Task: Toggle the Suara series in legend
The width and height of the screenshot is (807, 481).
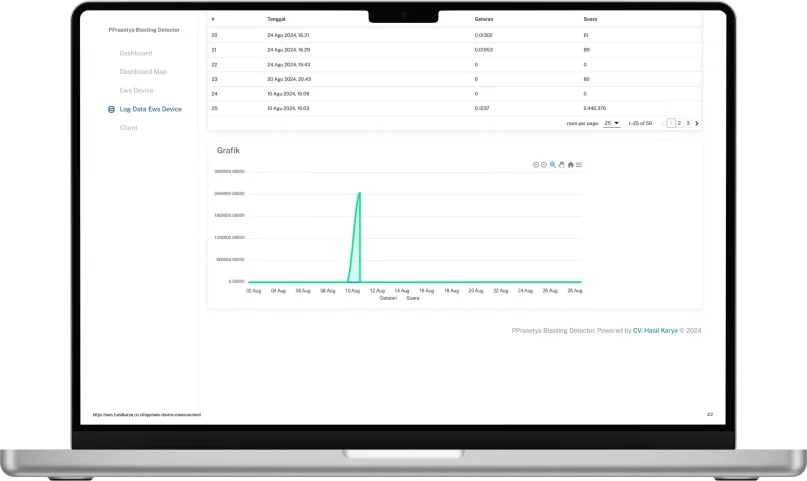Action: pyautogui.click(x=412, y=297)
